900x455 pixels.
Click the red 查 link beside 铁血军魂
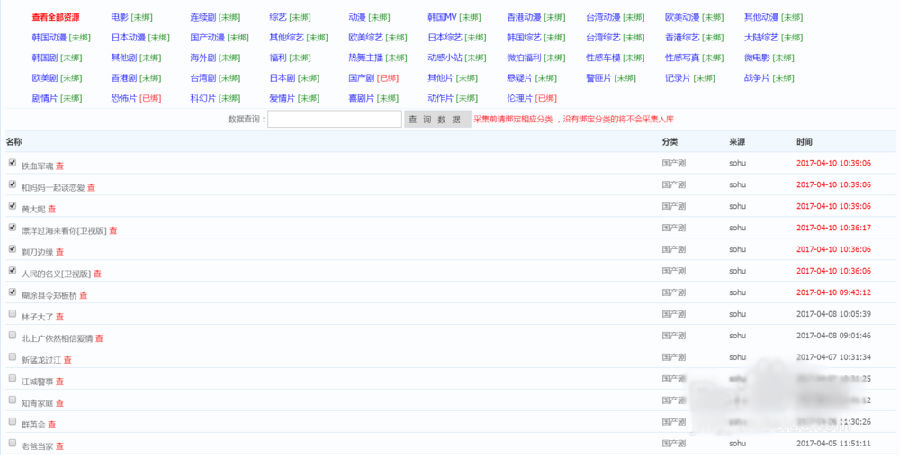(60, 166)
